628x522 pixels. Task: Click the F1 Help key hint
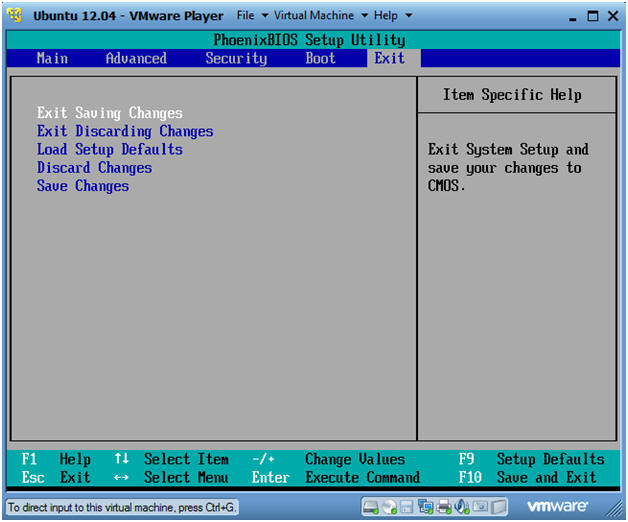[x=56, y=459]
